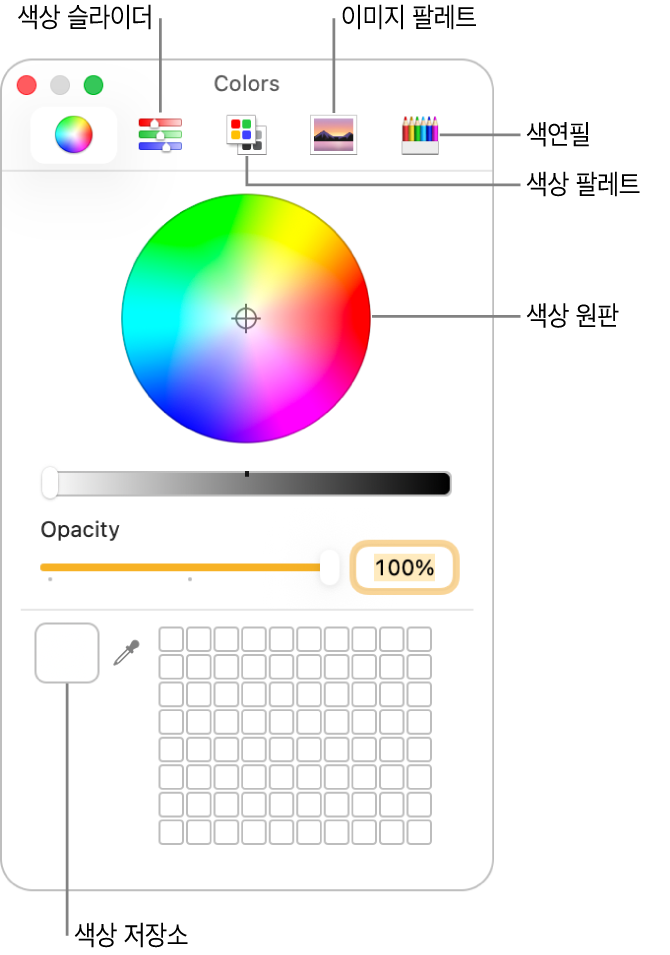
Task: Switch to color palettes picker
Action: tap(246, 134)
